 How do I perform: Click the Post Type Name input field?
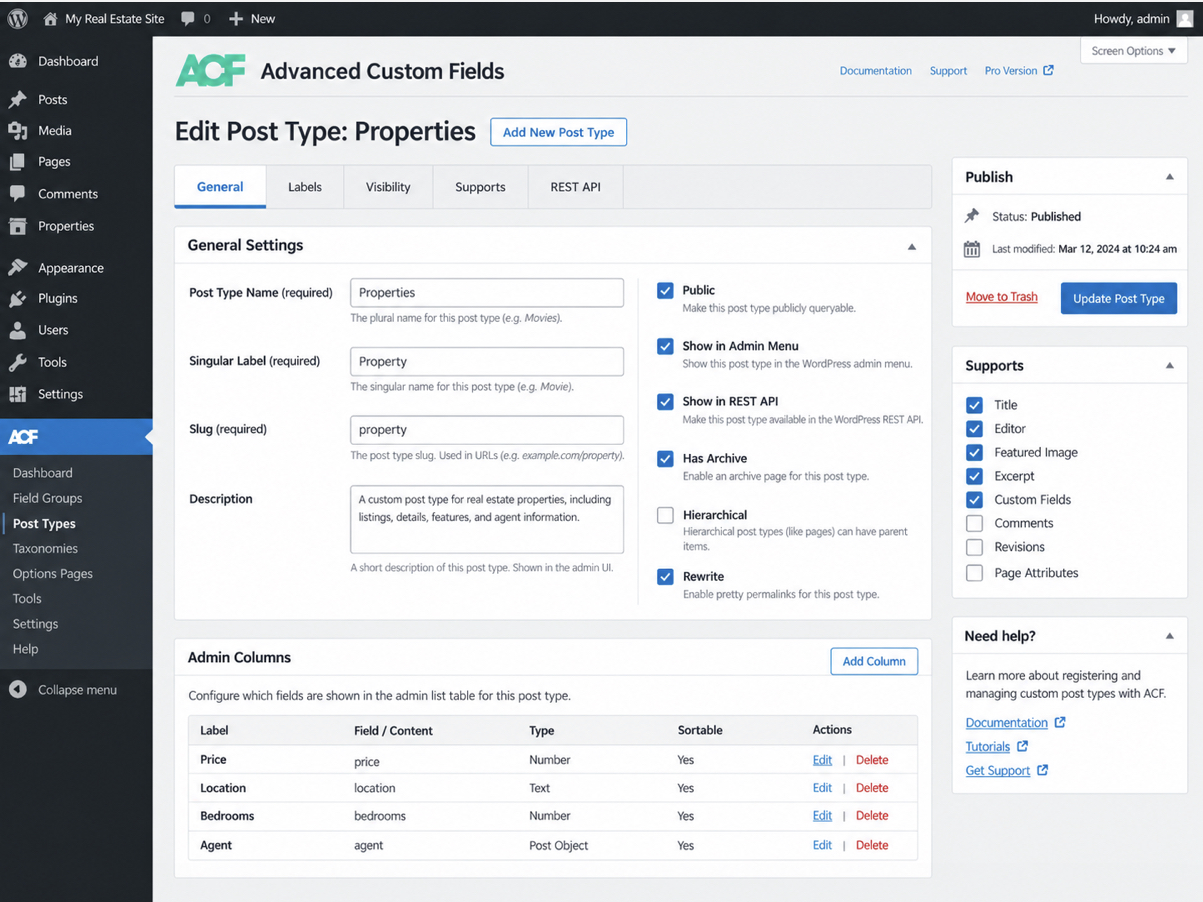tap(487, 292)
